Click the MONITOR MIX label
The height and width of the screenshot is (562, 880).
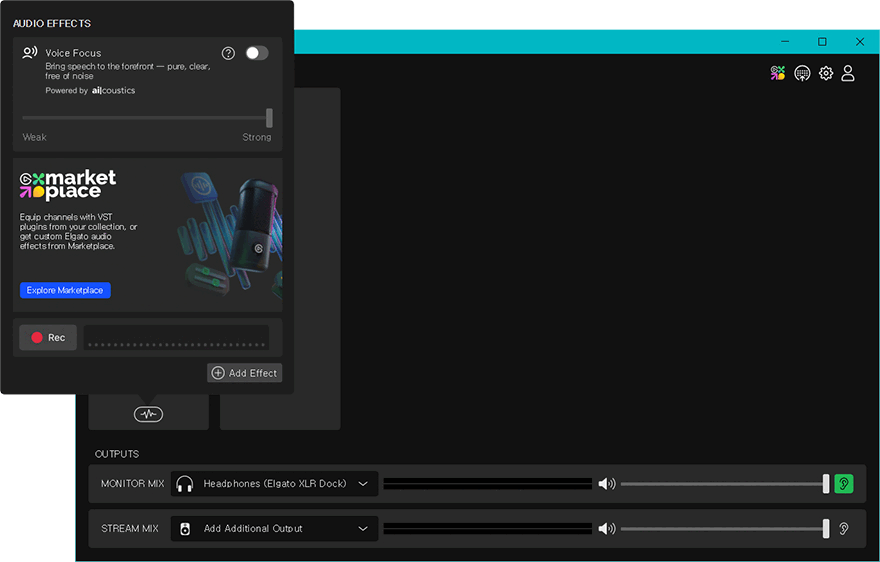[132, 483]
